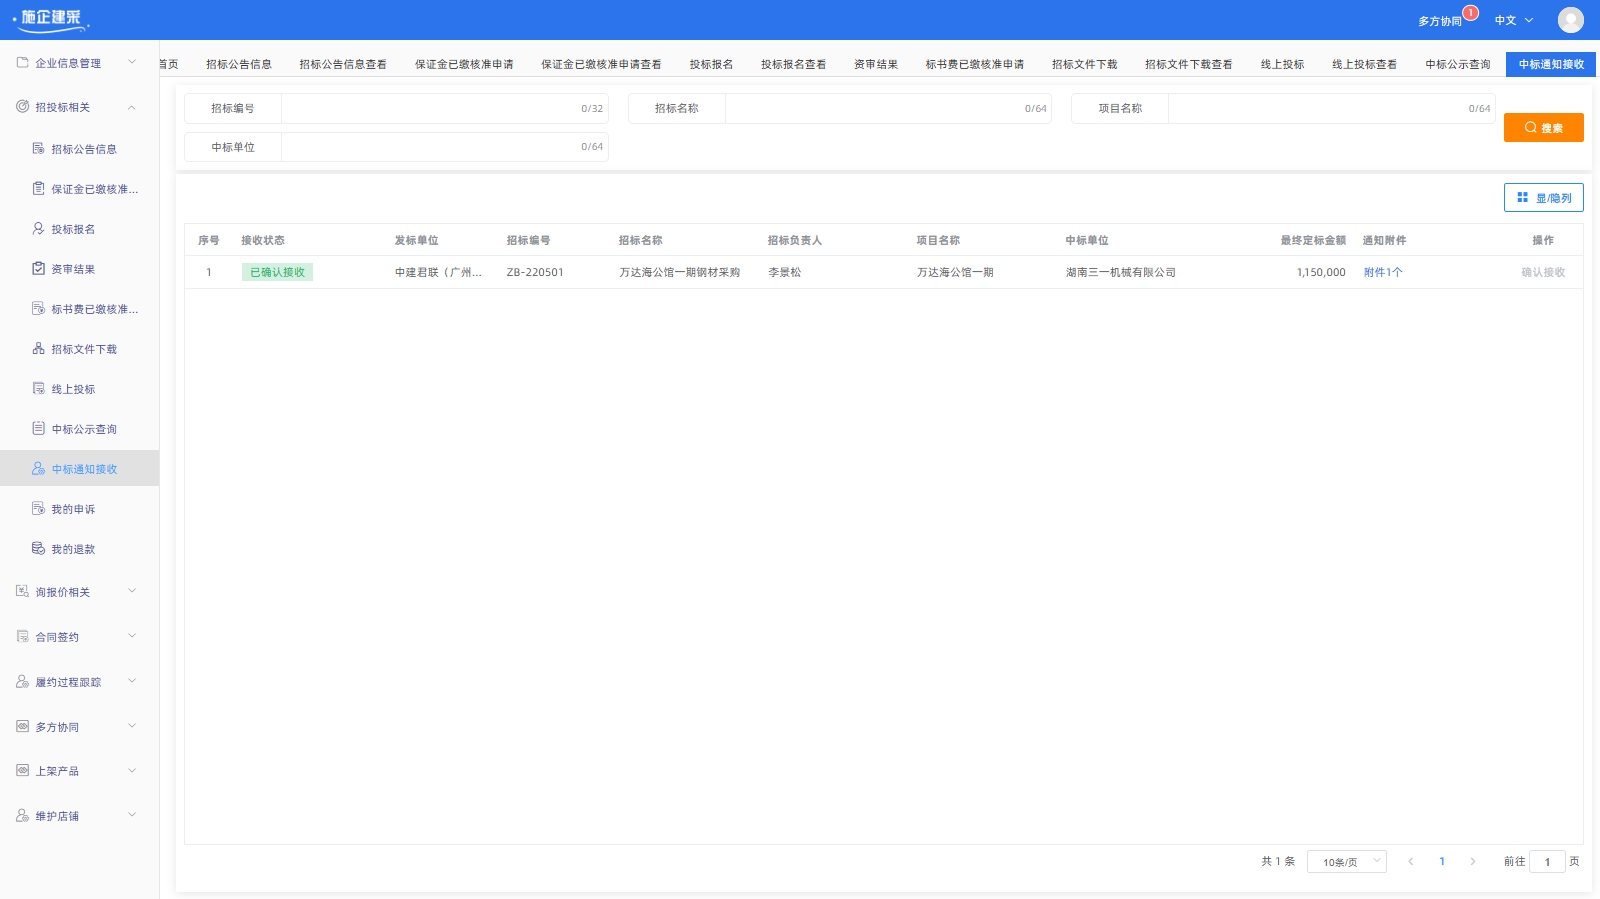The width and height of the screenshot is (1600, 899).
Task: Click the 最终定标金额 column header
Action: (x=1313, y=240)
